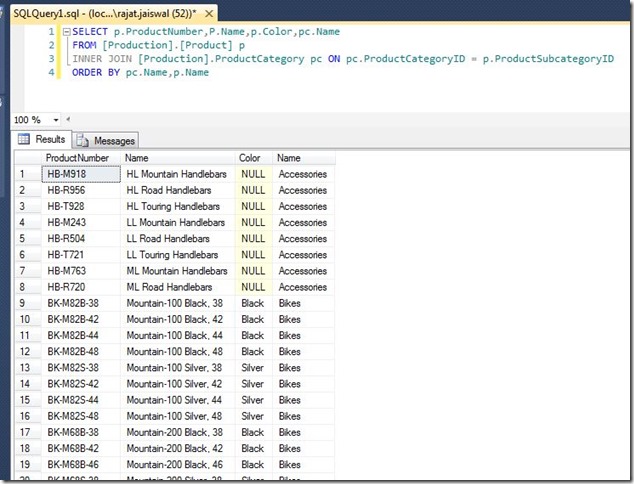The width and height of the screenshot is (634, 484).
Task: Select cell HB-M243
Action: (x=81, y=223)
